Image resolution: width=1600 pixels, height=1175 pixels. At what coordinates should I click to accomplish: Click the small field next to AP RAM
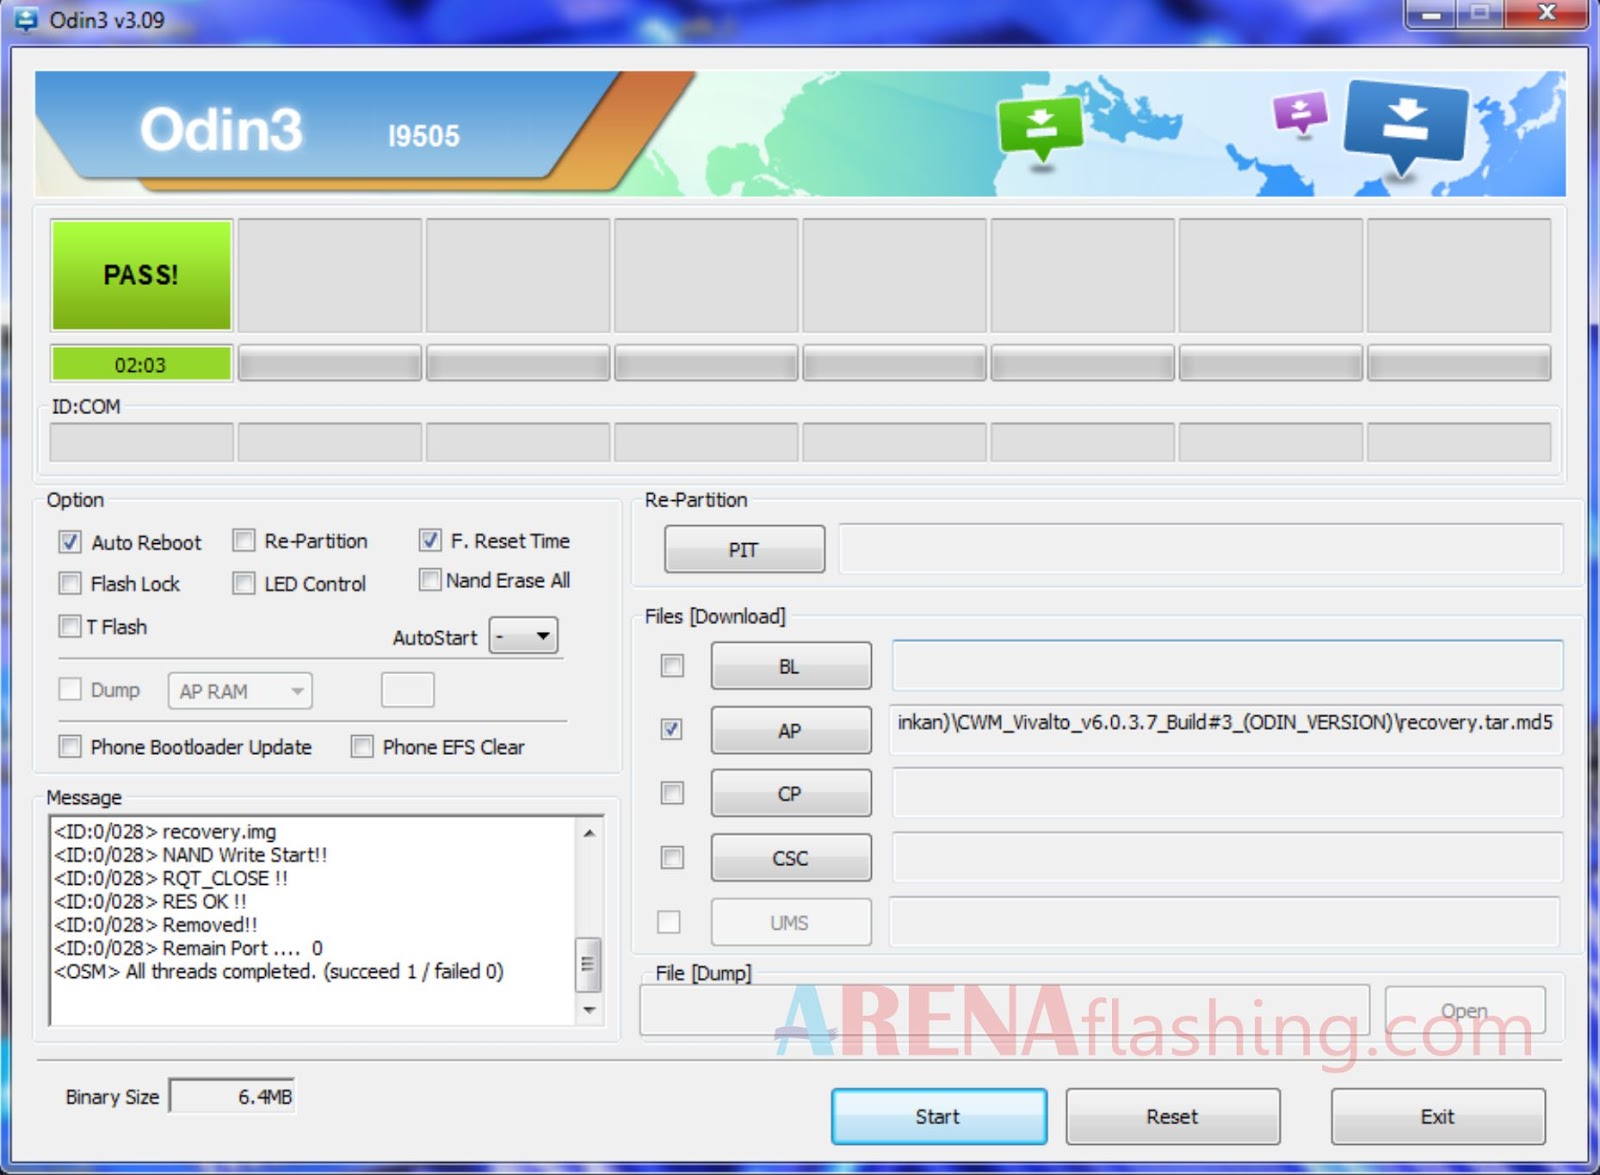point(408,690)
